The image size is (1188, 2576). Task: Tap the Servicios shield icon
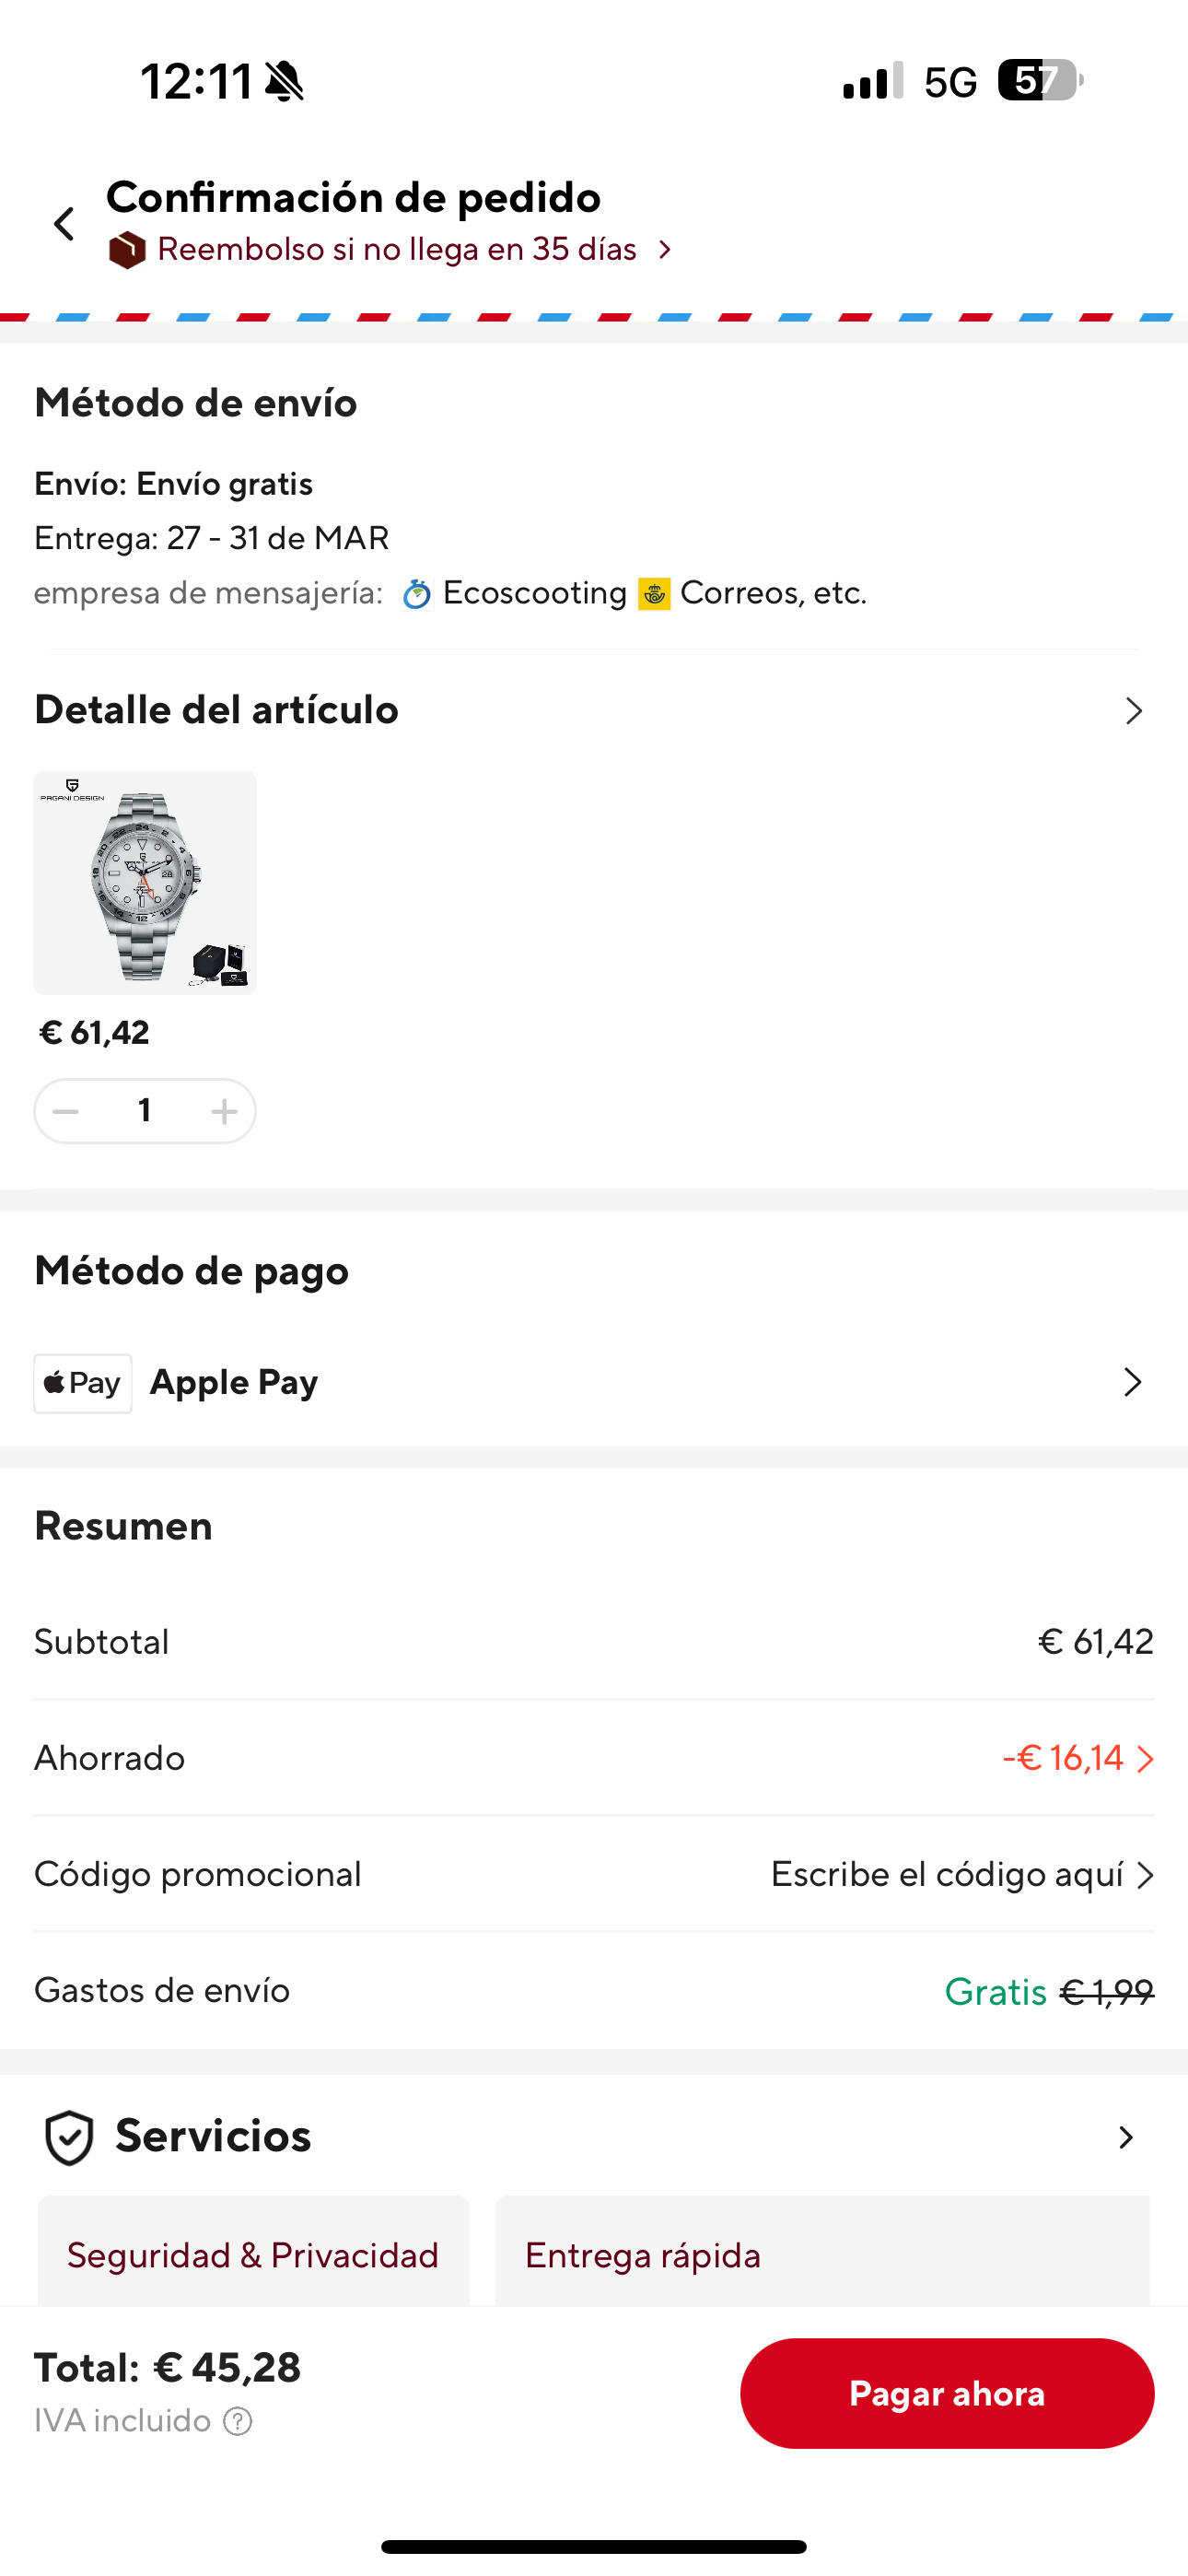coord(69,2138)
